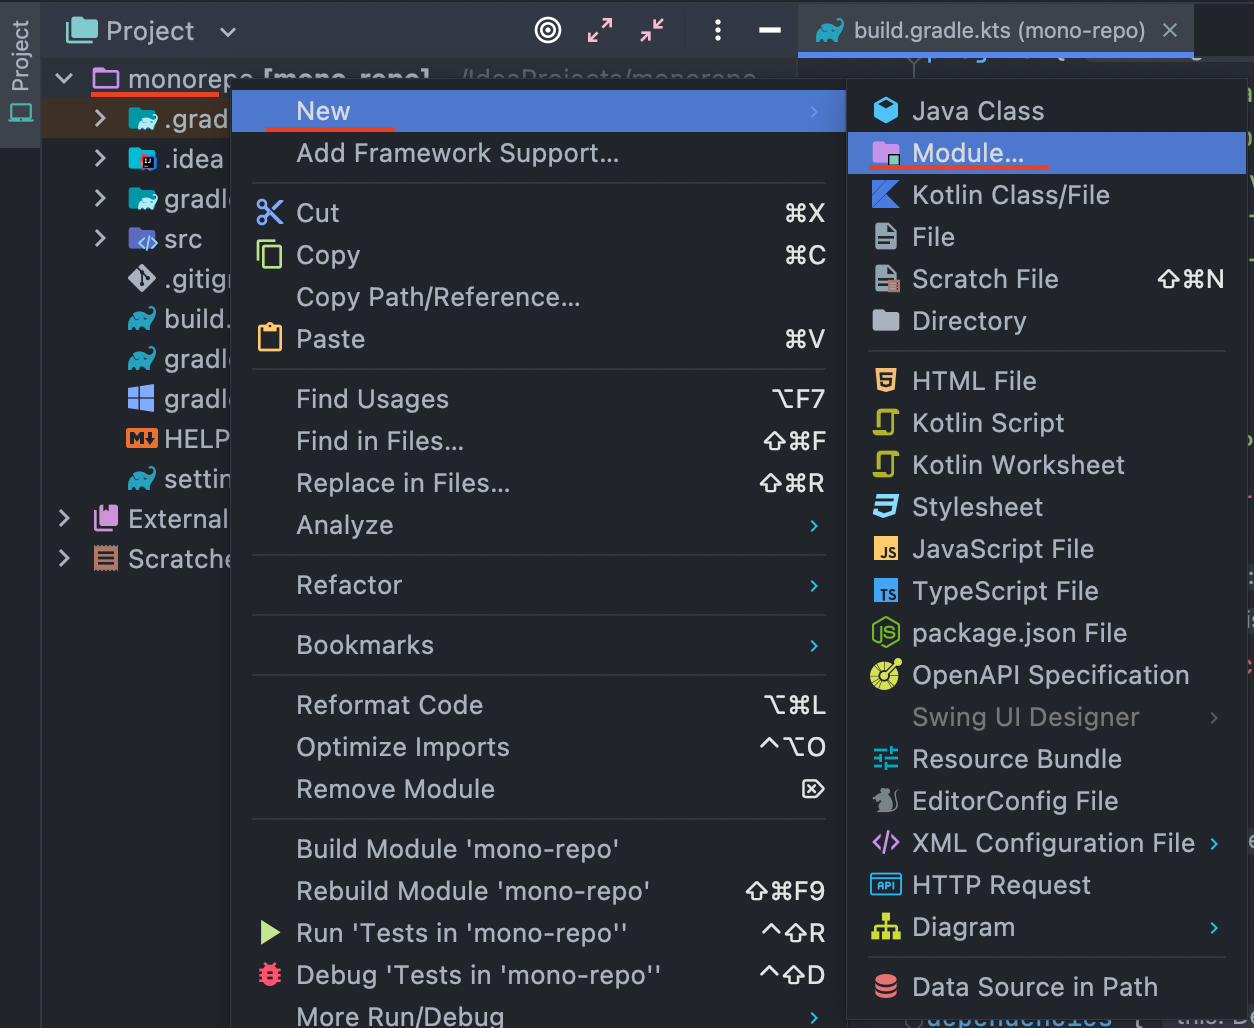Expand the src folder node
The width and height of the screenshot is (1254, 1028).
point(99,238)
